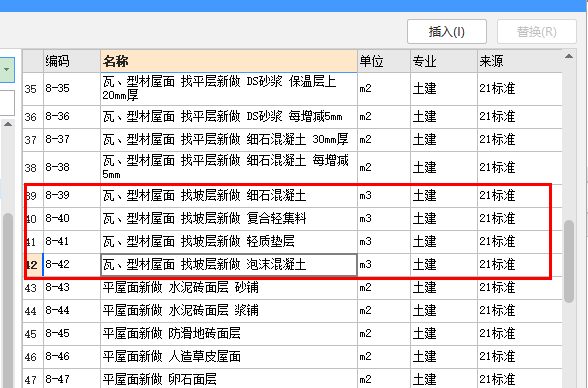Click name 平屋面新做 水泥砖面层 浆铺

229,311
